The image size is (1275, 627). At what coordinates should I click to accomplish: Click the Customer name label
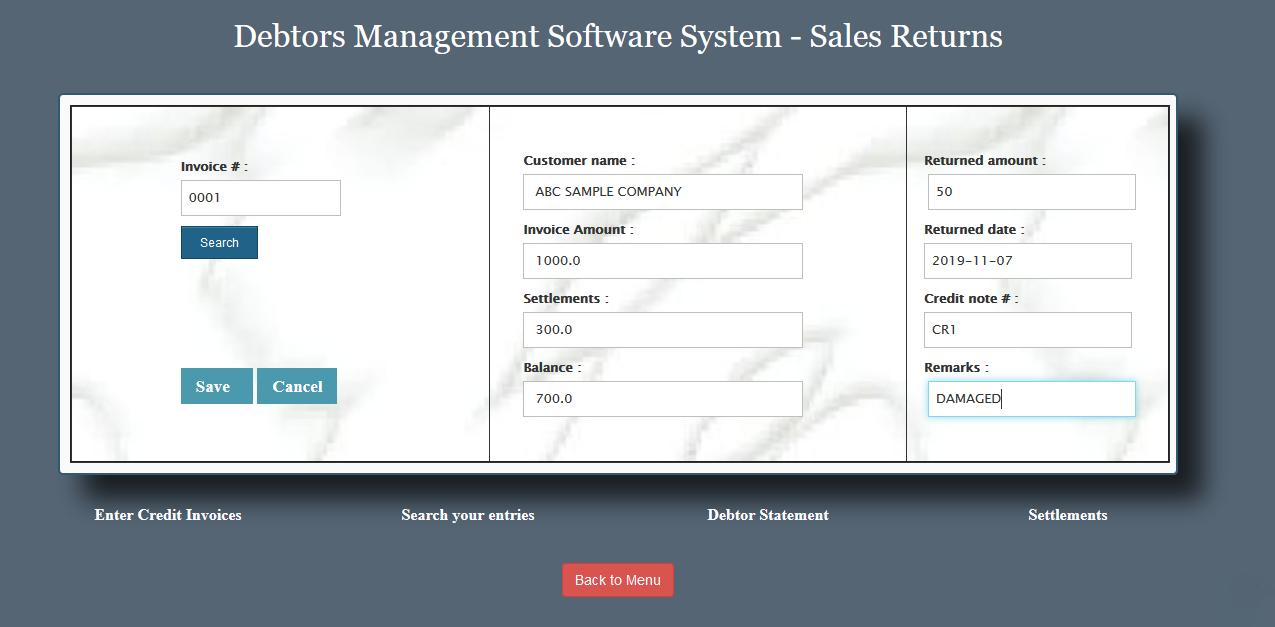tap(579, 161)
